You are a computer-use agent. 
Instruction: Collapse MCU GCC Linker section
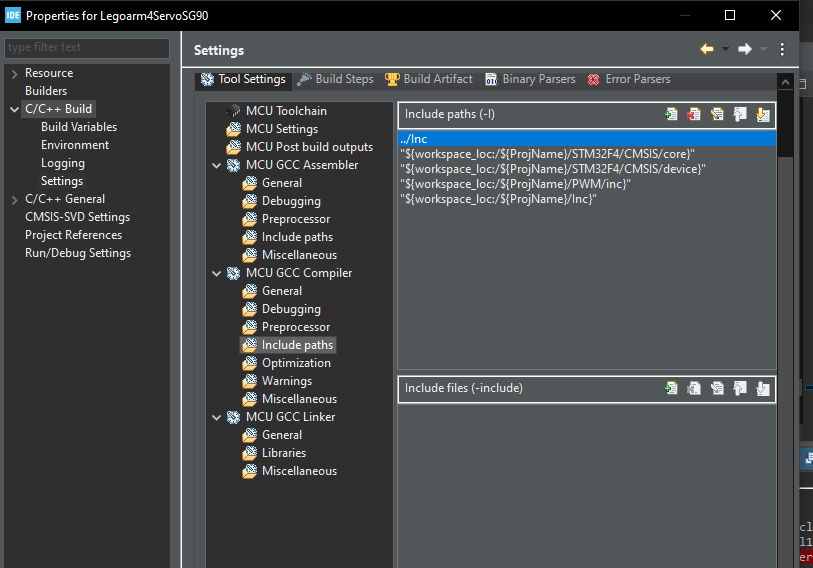(217, 418)
